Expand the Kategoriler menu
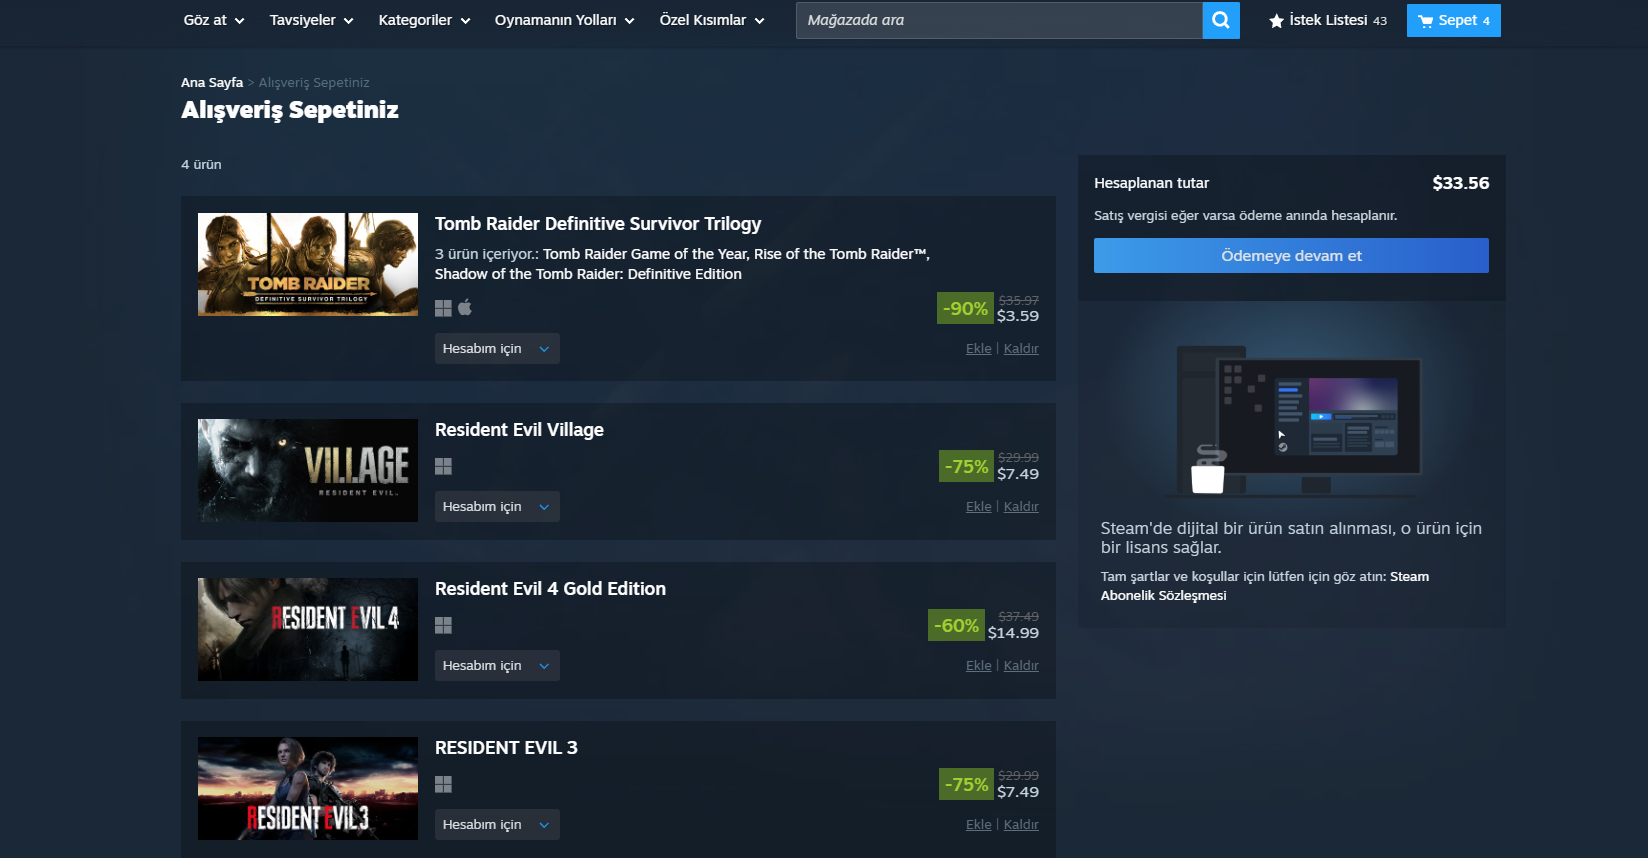The height and width of the screenshot is (858, 1648). click(424, 20)
